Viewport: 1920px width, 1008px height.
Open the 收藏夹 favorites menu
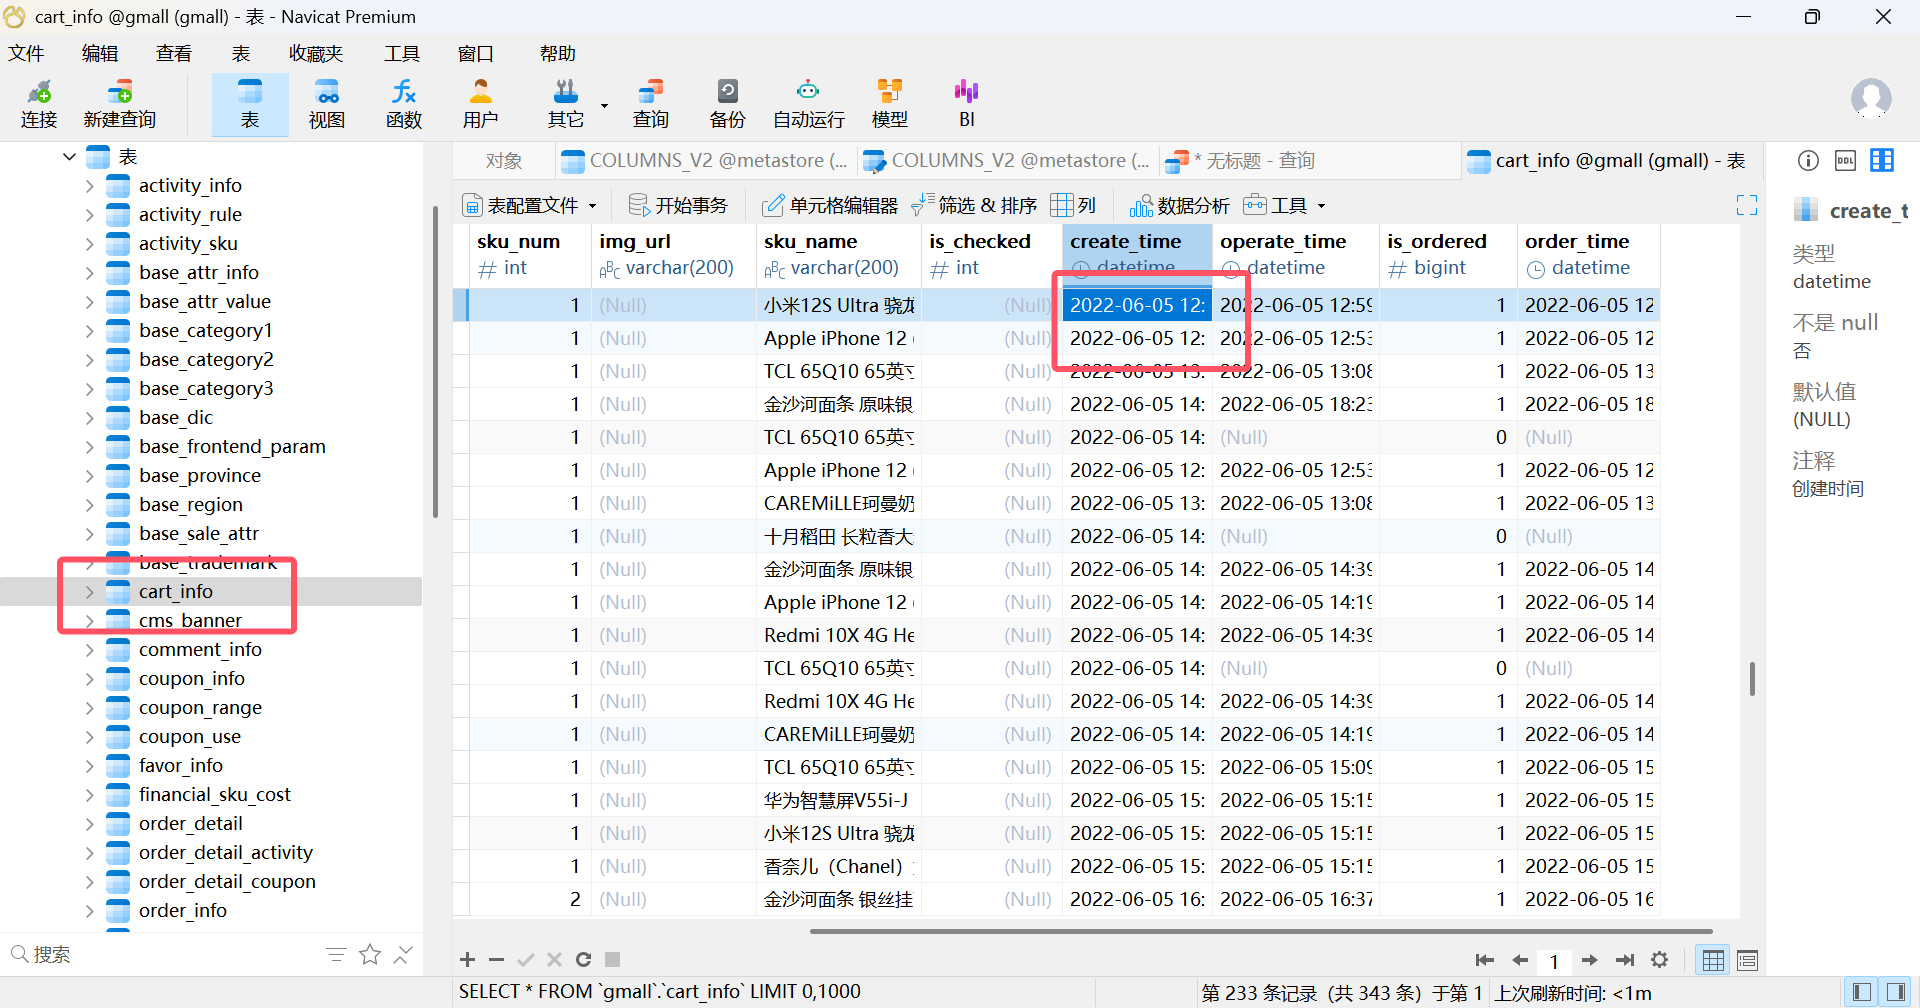[316, 54]
